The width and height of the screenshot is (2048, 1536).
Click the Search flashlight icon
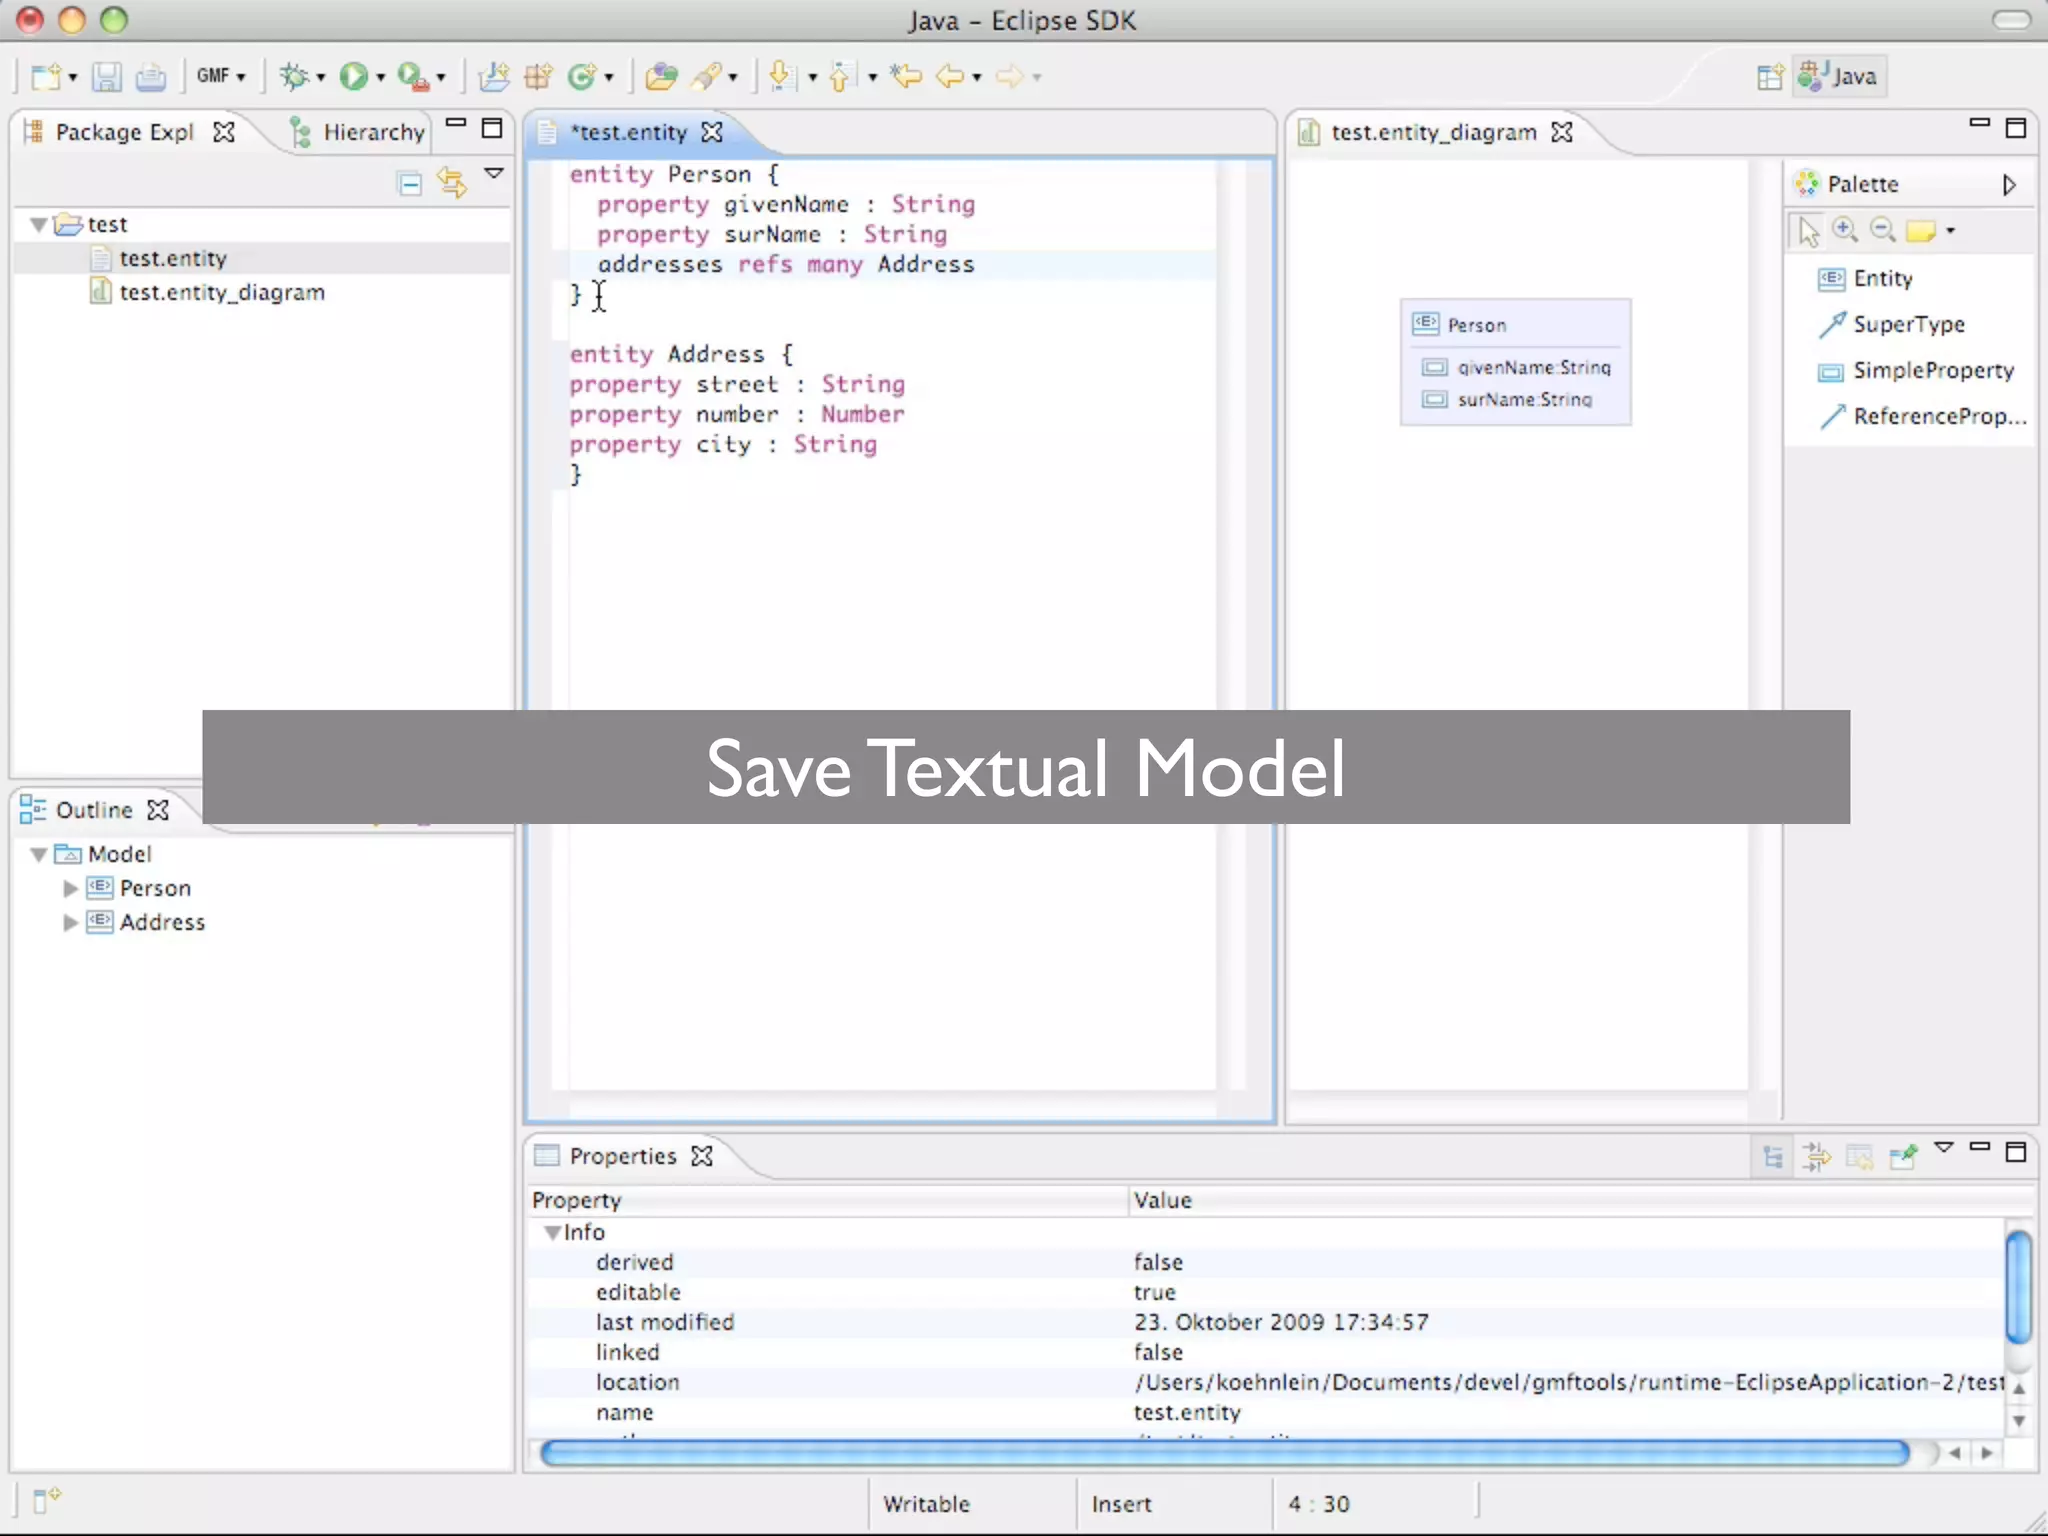coord(707,76)
